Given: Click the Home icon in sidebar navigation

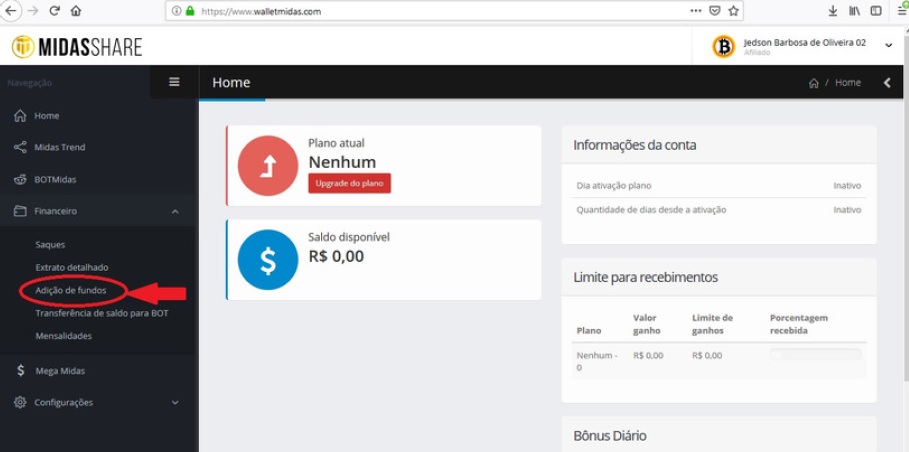Looking at the screenshot, I should [x=20, y=116].
